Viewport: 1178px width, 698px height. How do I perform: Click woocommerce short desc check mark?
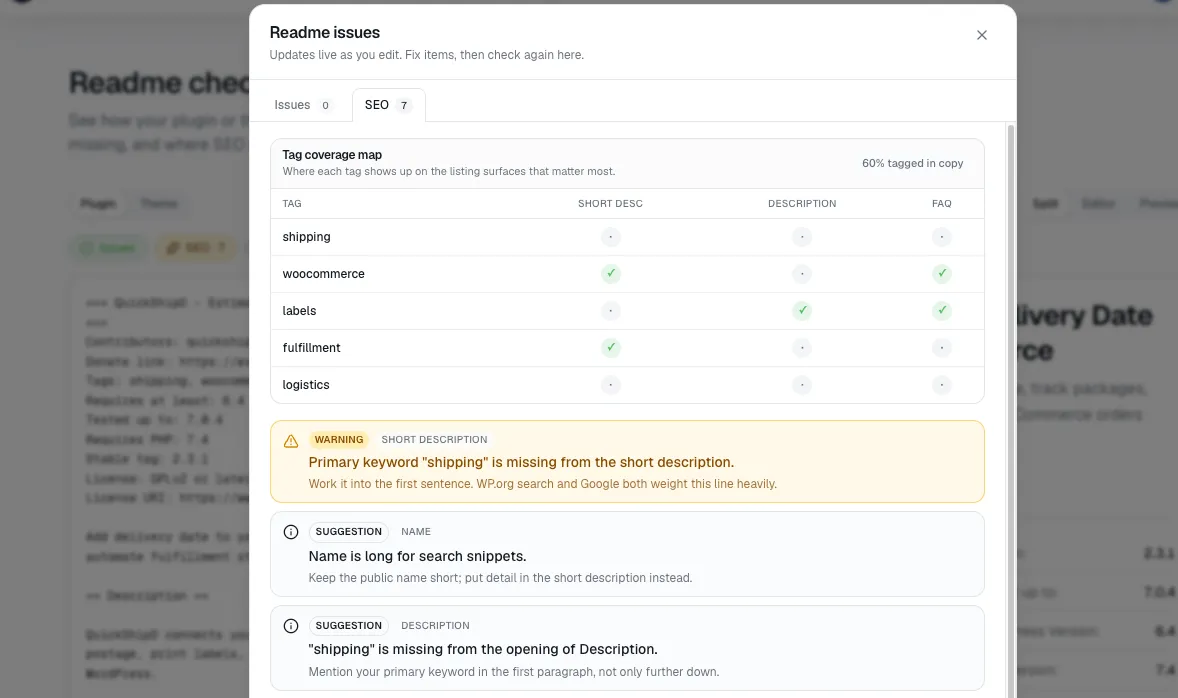[611, 273]
